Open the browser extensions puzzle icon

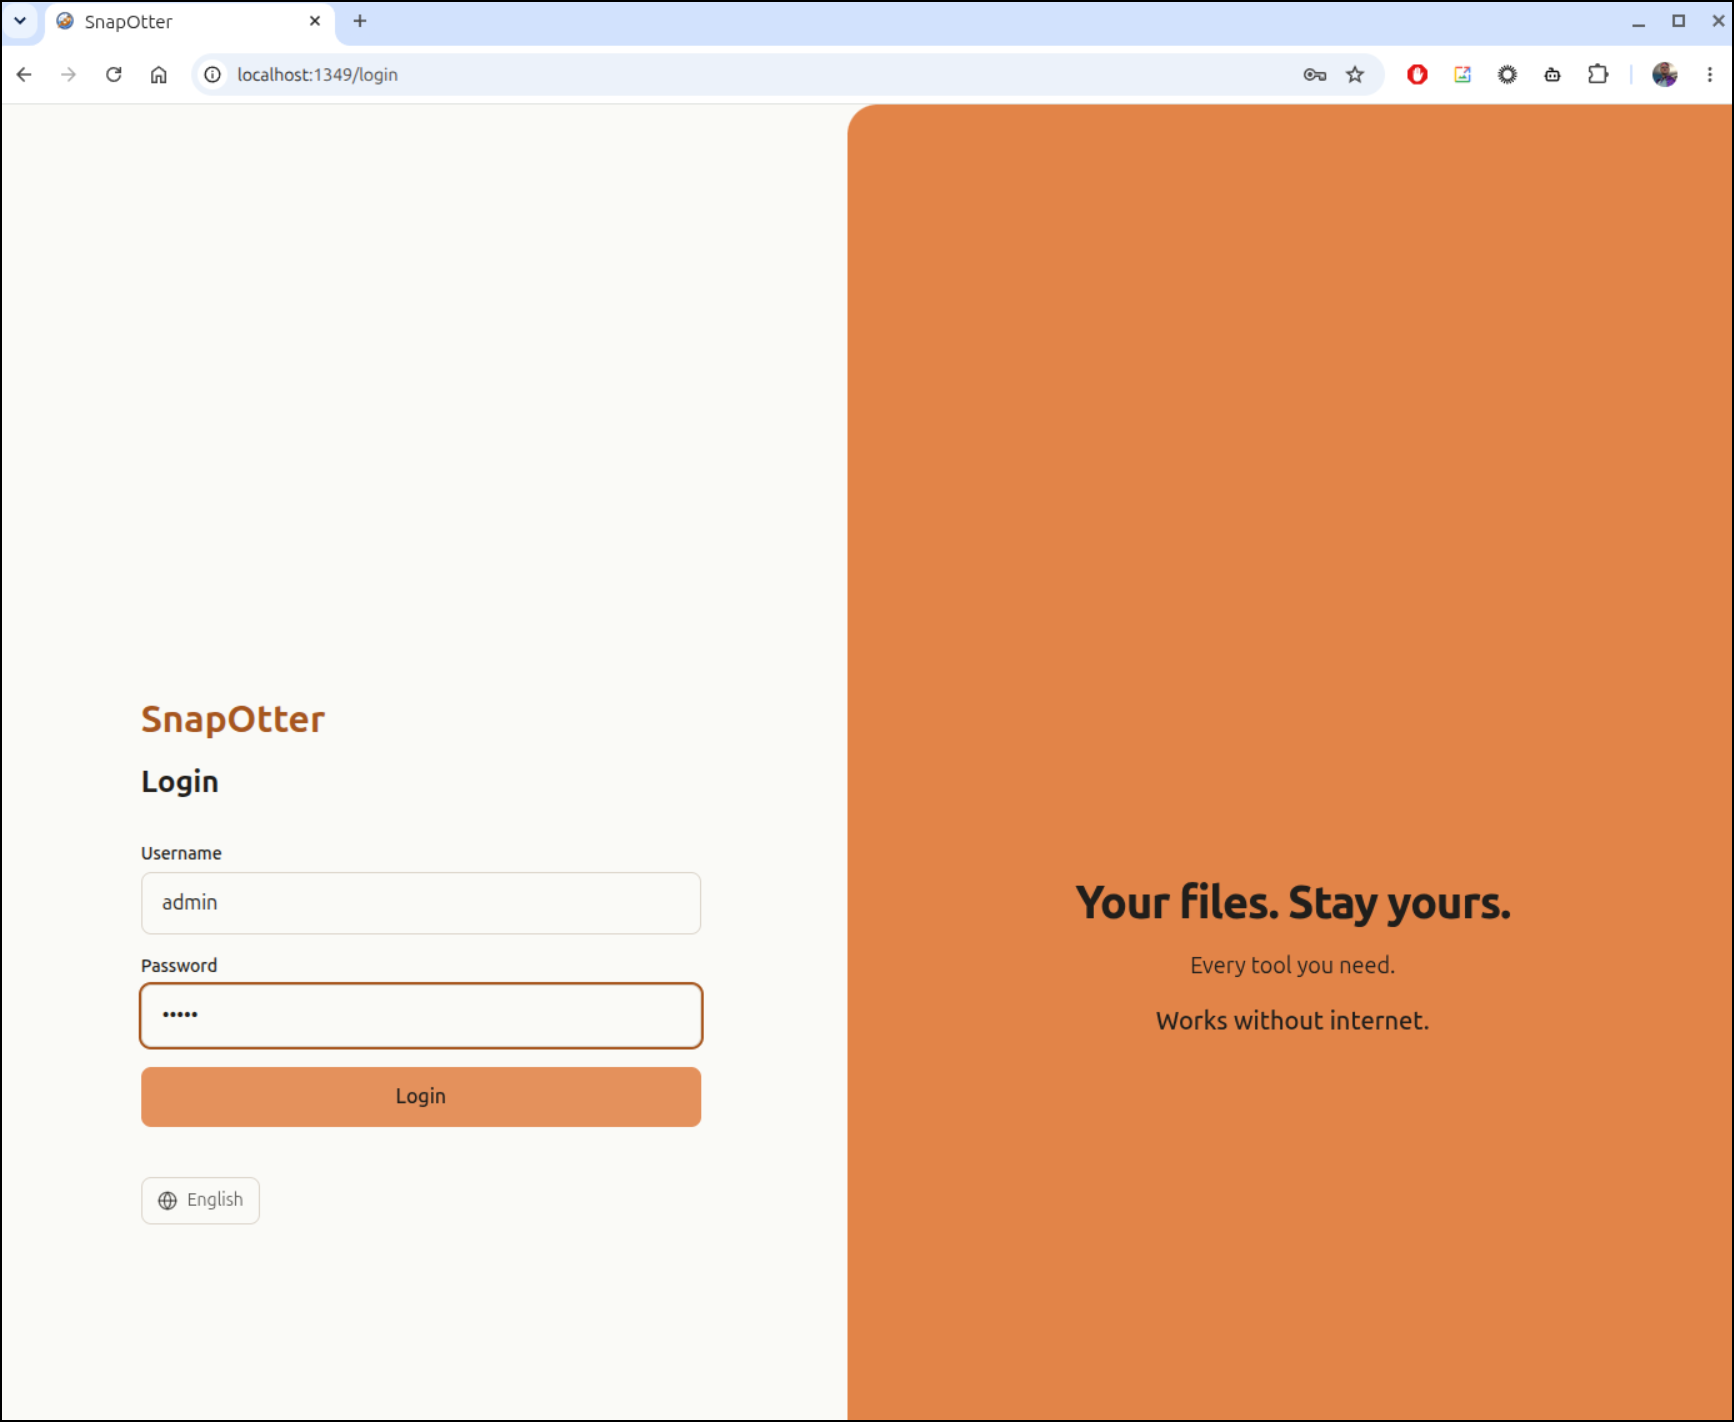(x=1598, y=75)
